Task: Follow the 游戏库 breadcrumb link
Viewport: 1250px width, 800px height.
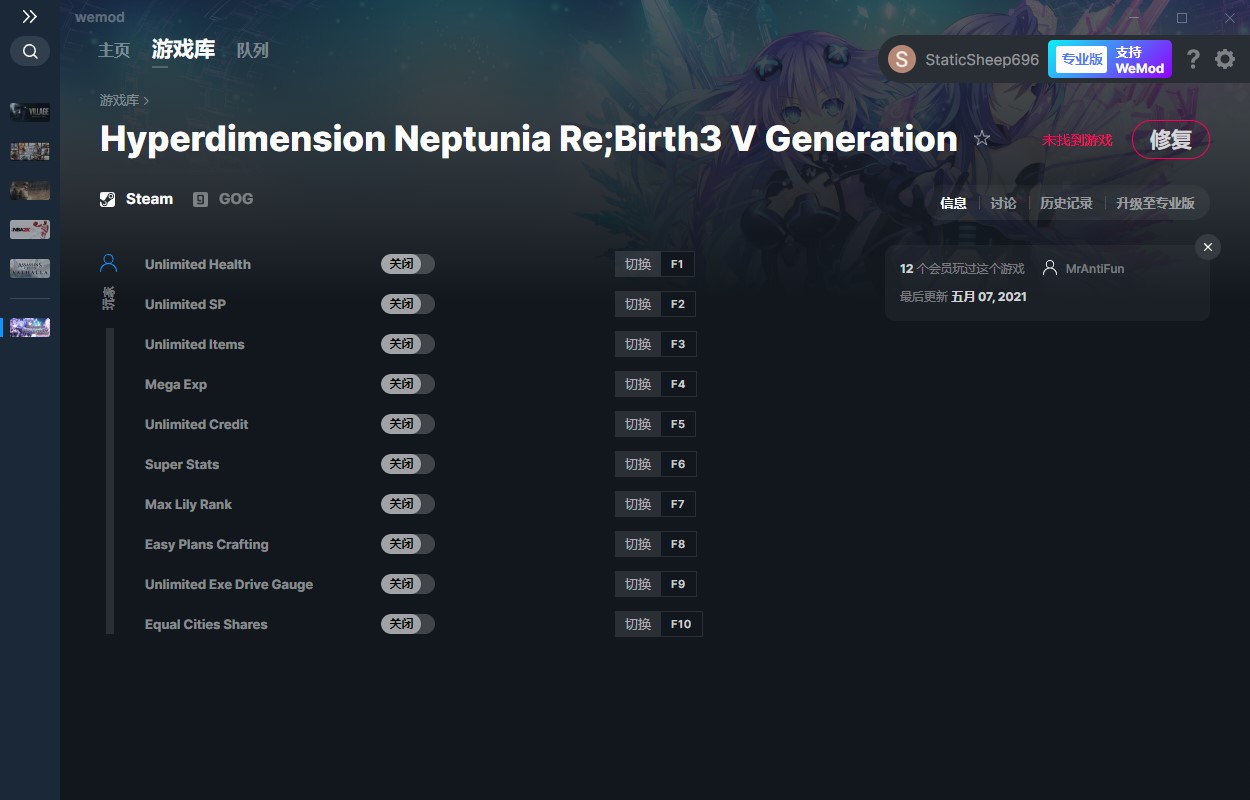Action: click(x=119, y=101)
